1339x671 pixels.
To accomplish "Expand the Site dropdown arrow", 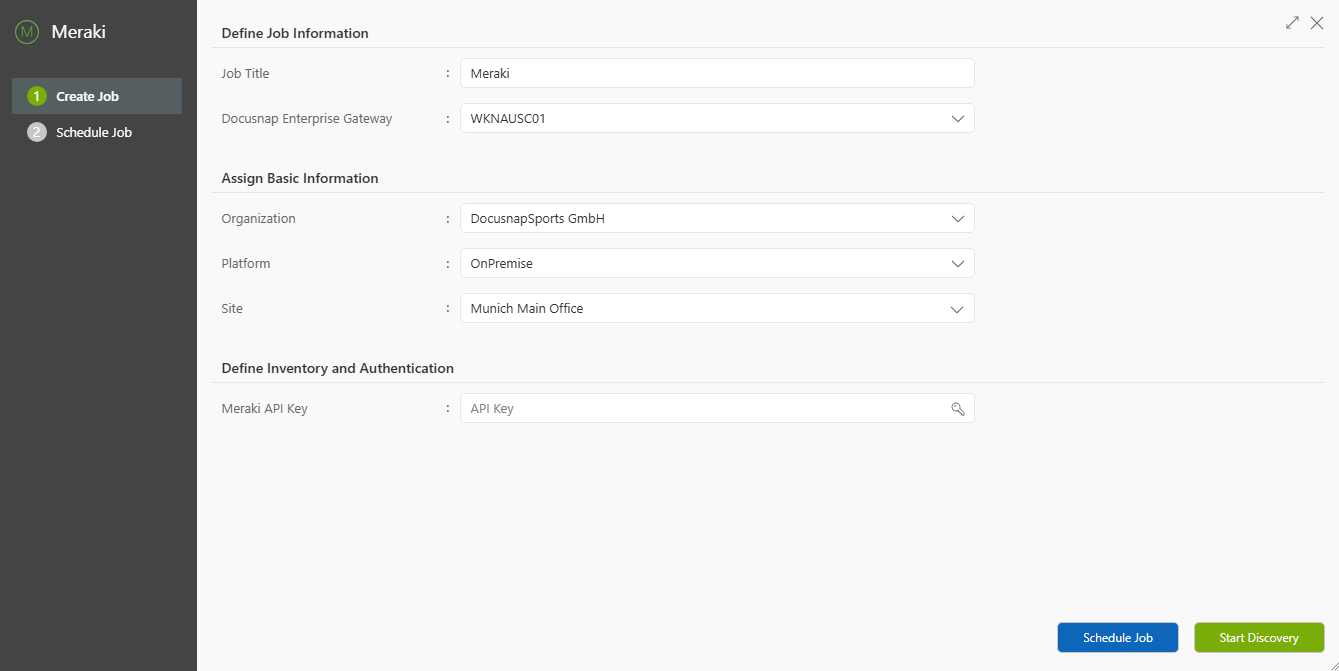I will (x=957, y=308).
